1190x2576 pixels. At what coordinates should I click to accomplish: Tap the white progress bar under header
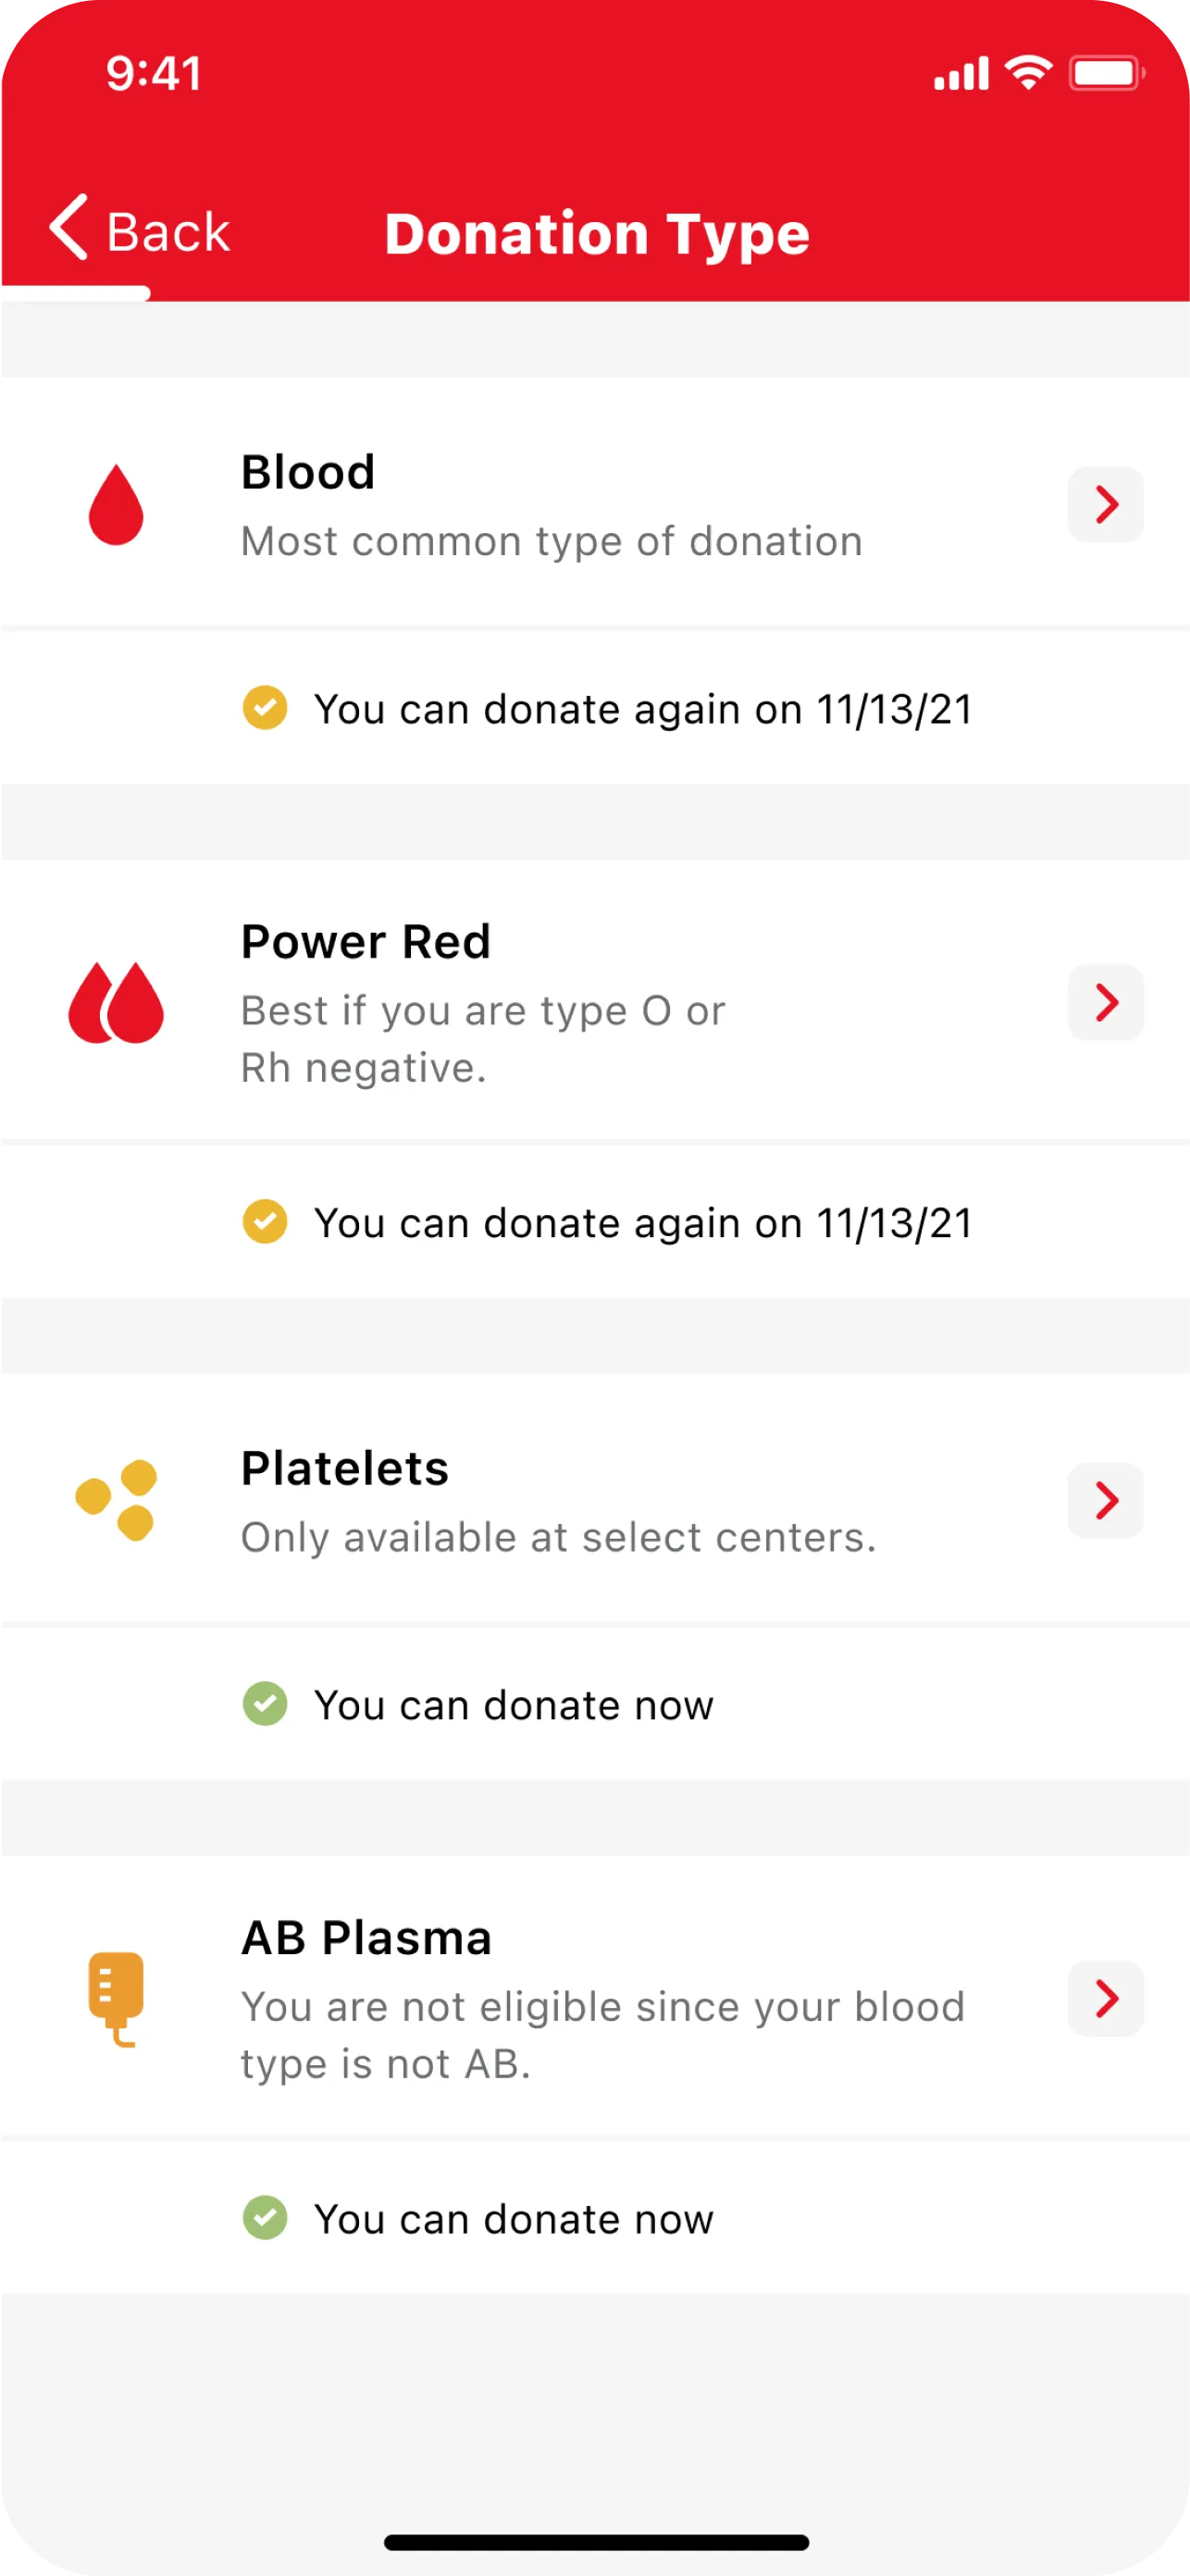click(x=75, y=293)
